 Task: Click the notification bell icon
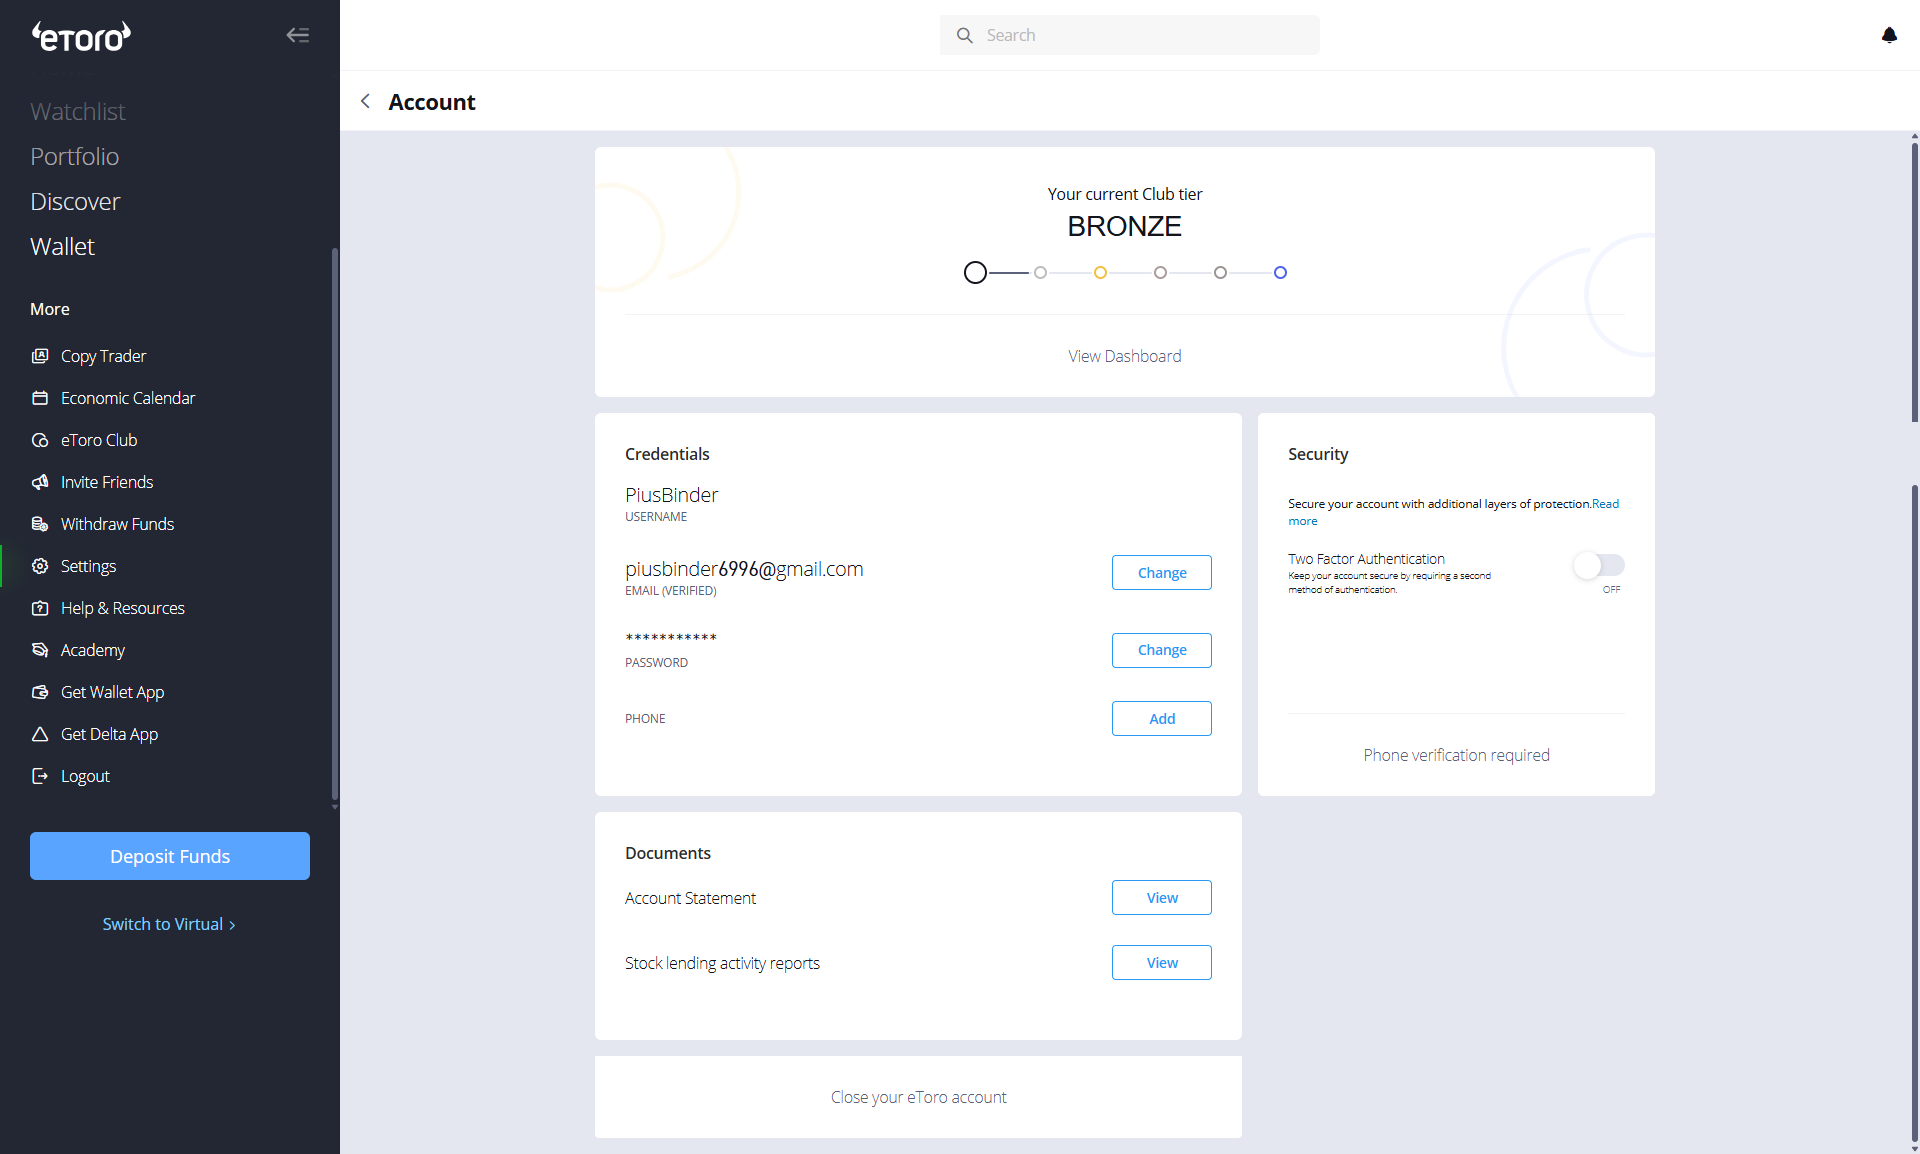(x=1889, y=35)
